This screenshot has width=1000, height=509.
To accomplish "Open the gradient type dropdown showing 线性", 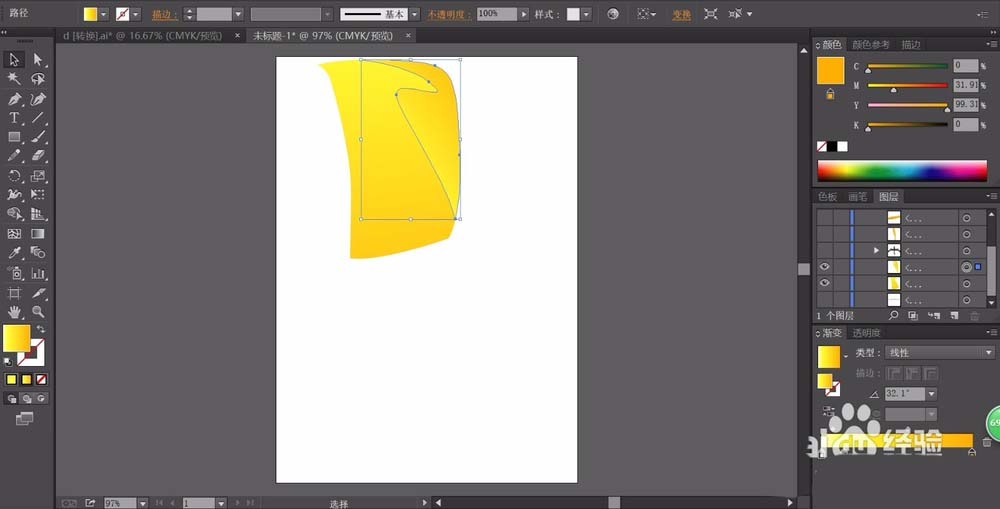I will 939,353.
